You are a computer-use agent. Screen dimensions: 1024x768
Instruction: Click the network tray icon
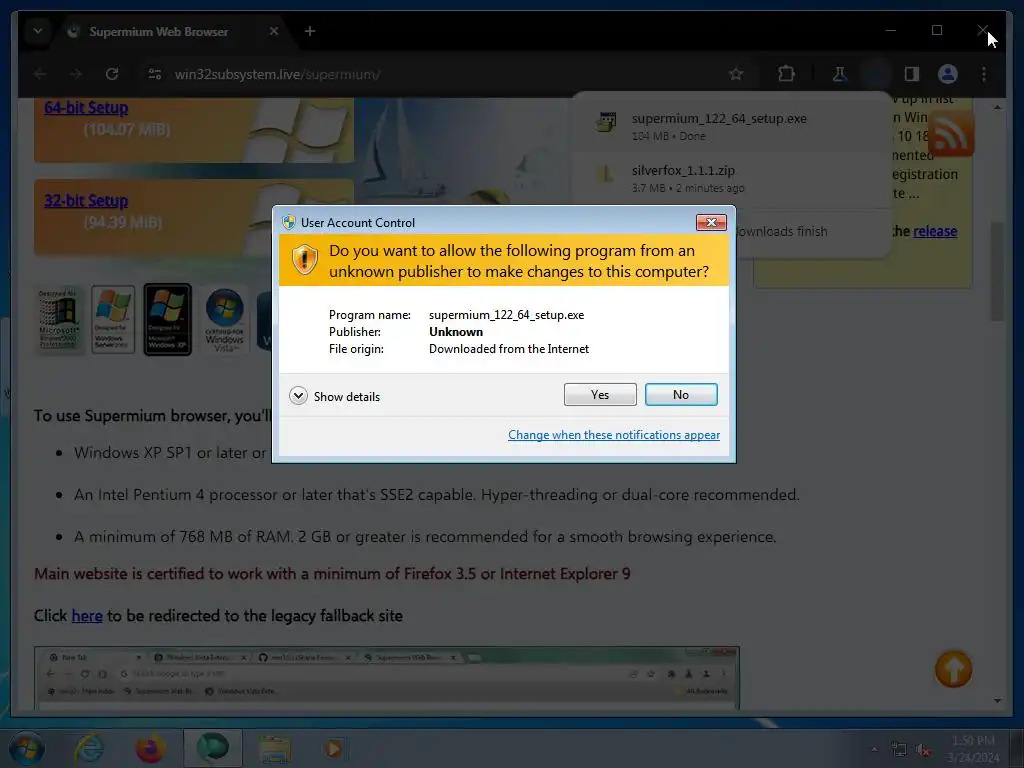click(x=899, y=750)
